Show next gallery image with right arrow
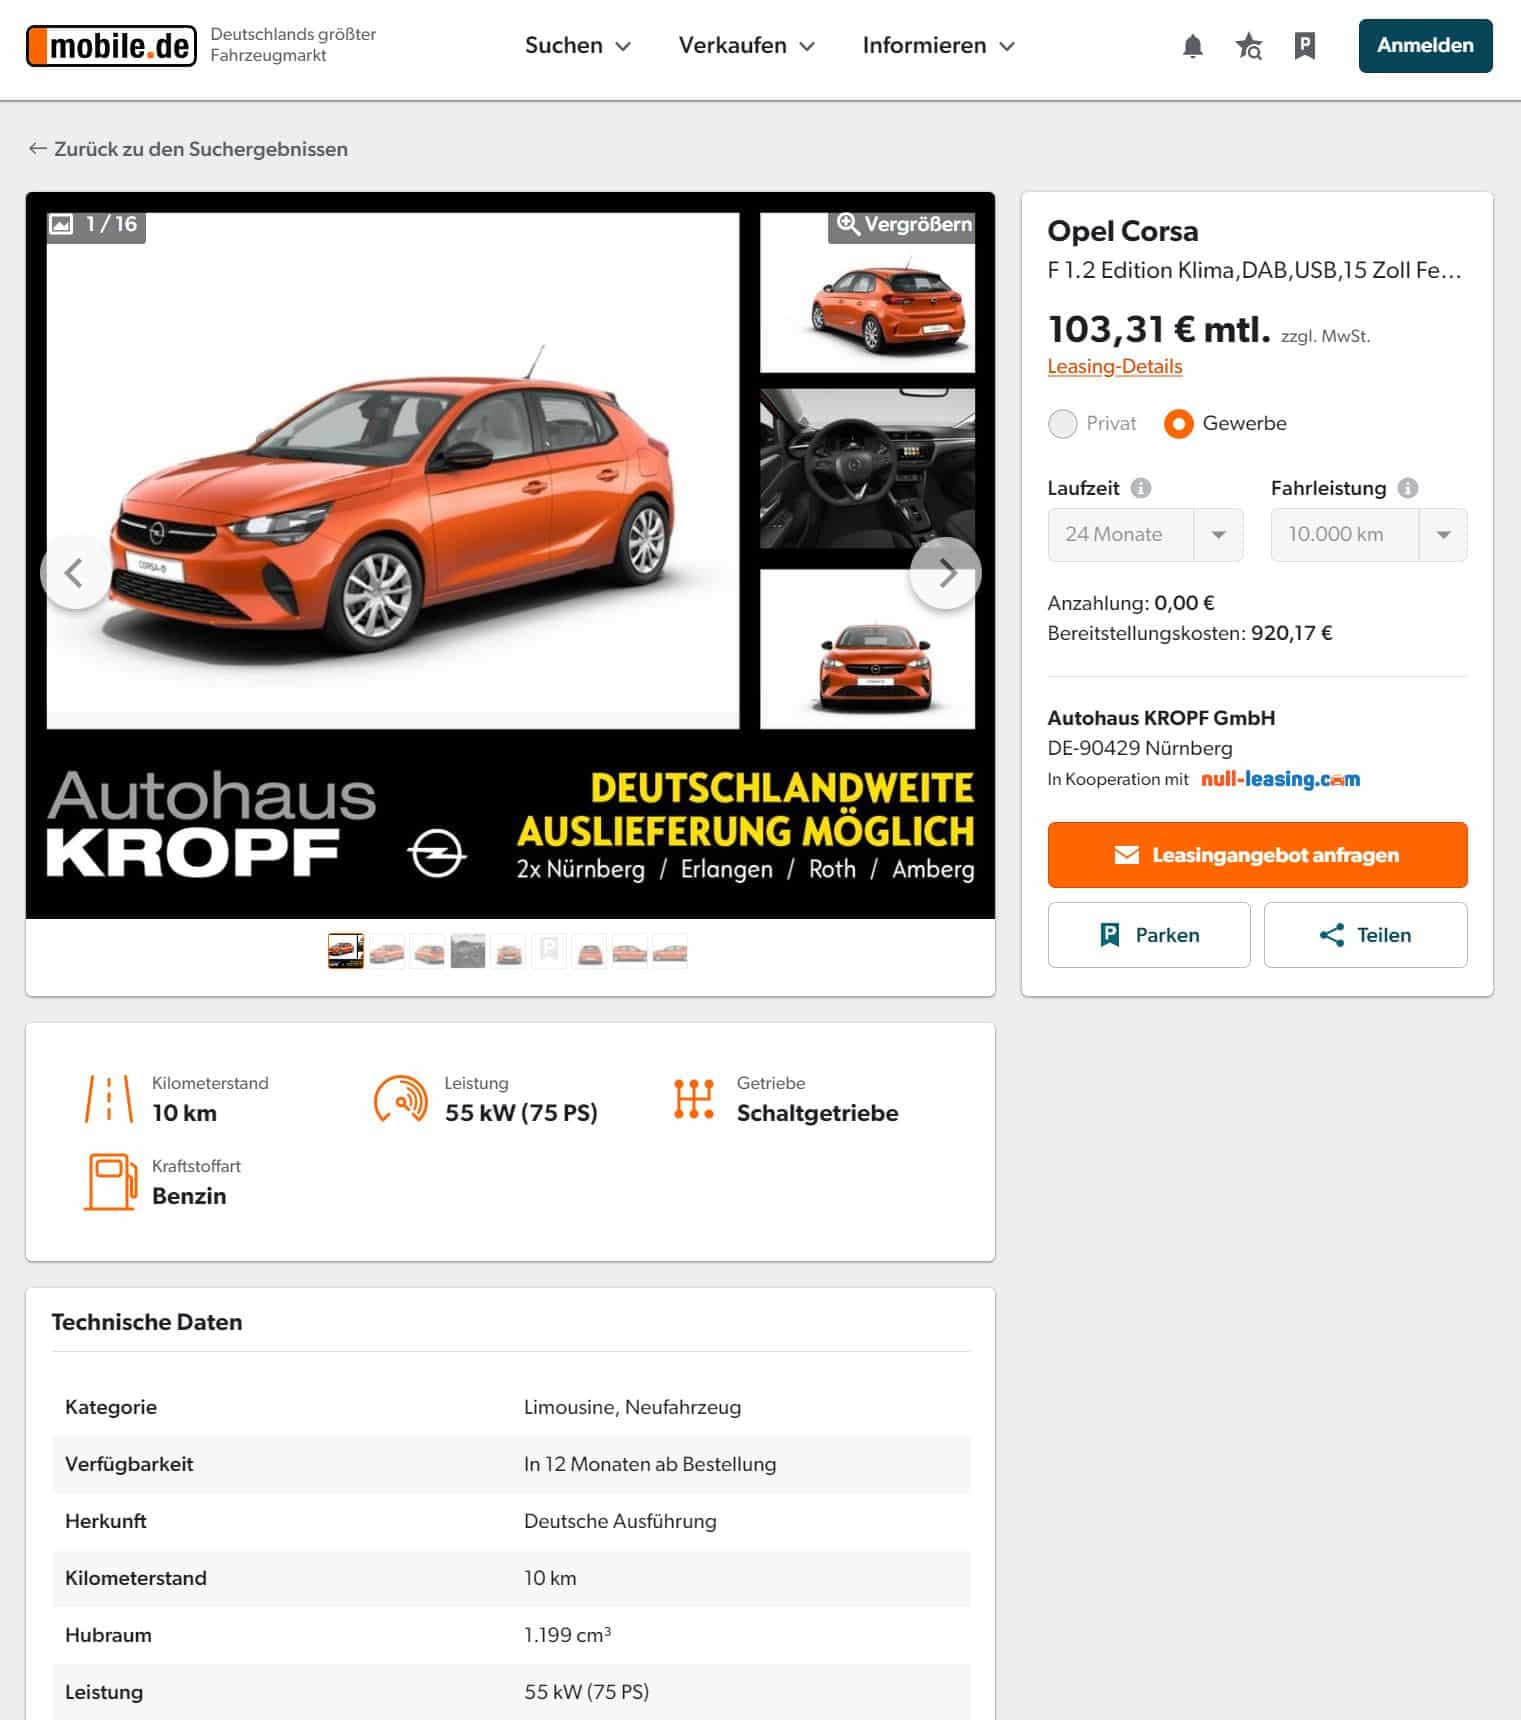This screenshot has height=1720, width=1521. click(946, 573)
